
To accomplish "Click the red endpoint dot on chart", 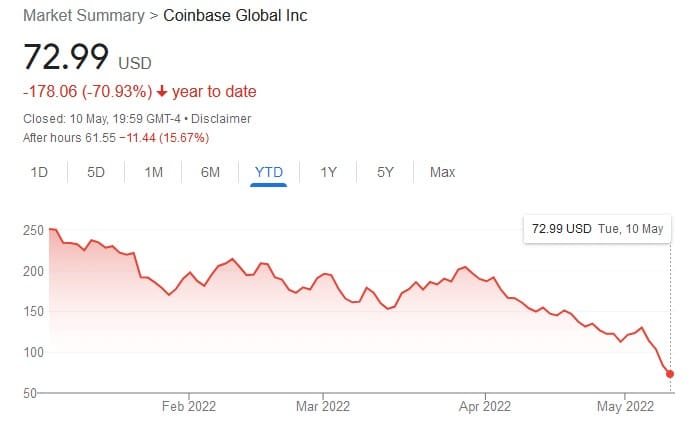I will (670, 374).
